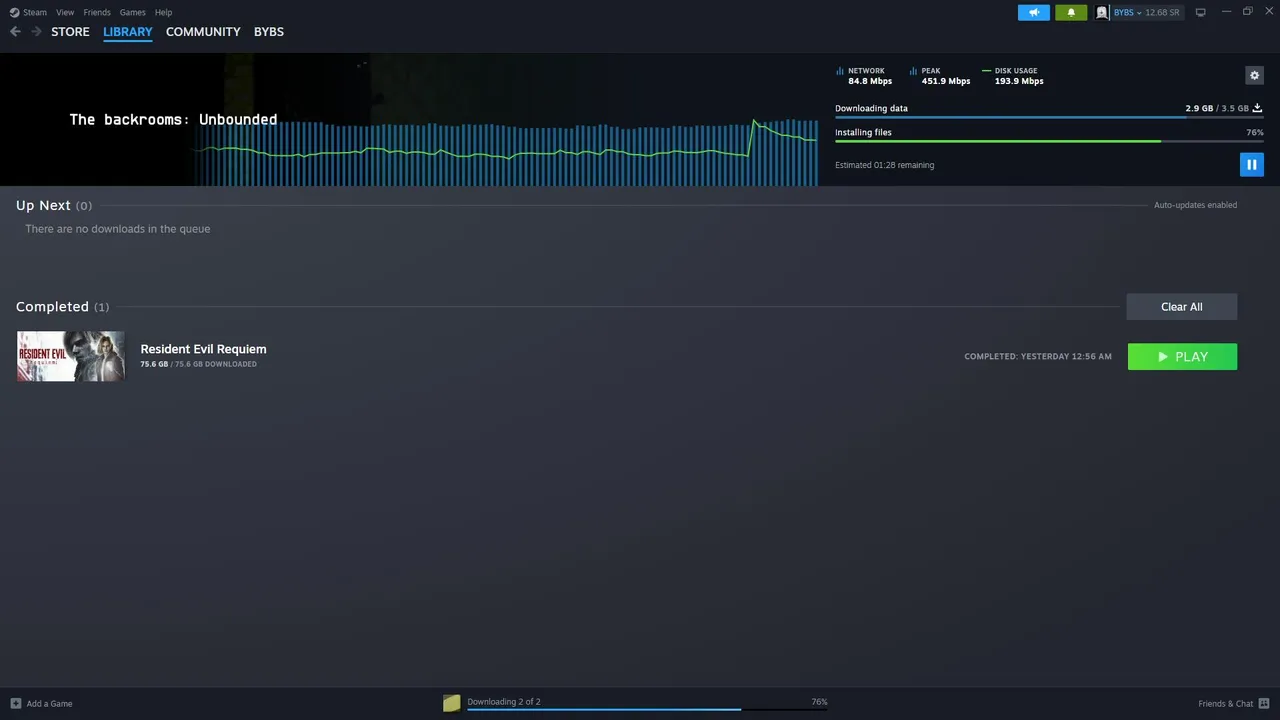The image size is (1280, 720).
Task: Click the download arrow icon beside 3.5 GB
Action: tap(1258, 108)
